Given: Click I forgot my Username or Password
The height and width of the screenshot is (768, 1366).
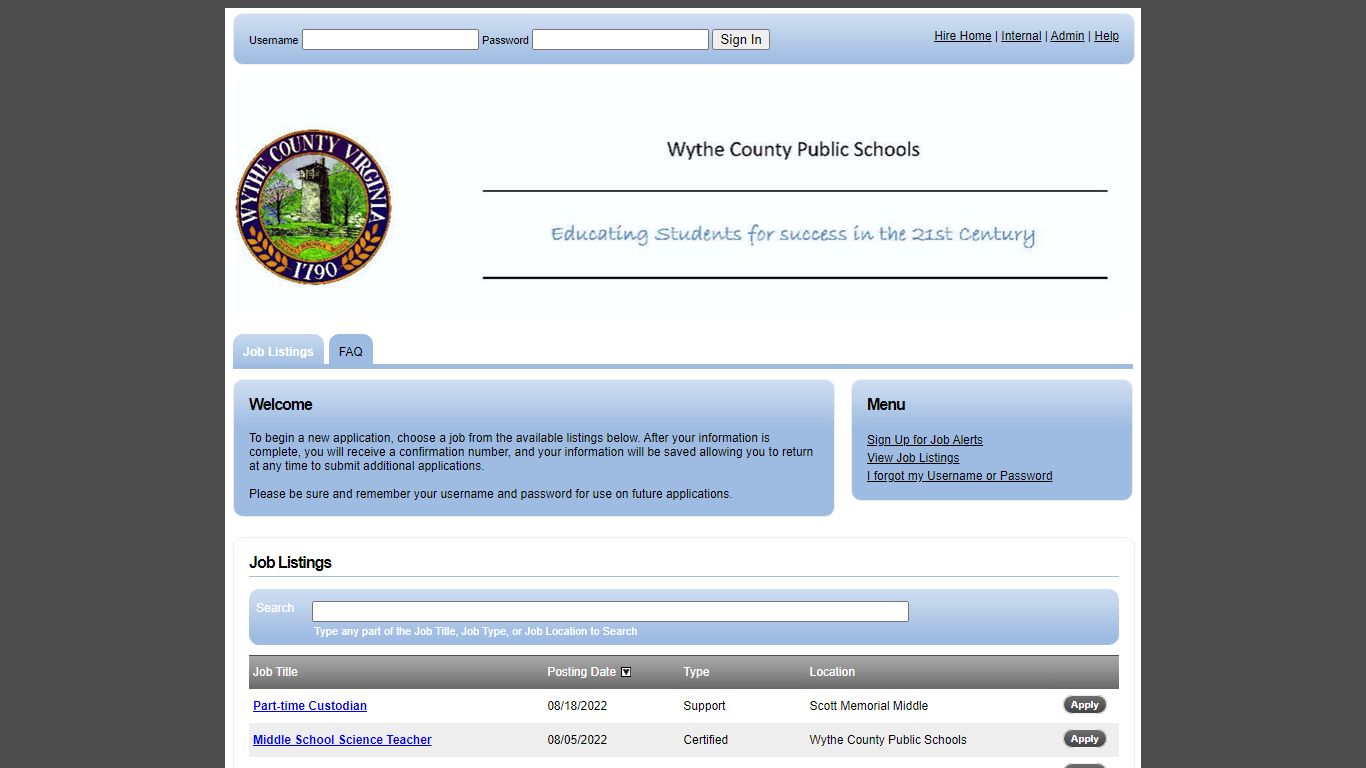Looking at the screenshot, I should [x=960, y=476].
